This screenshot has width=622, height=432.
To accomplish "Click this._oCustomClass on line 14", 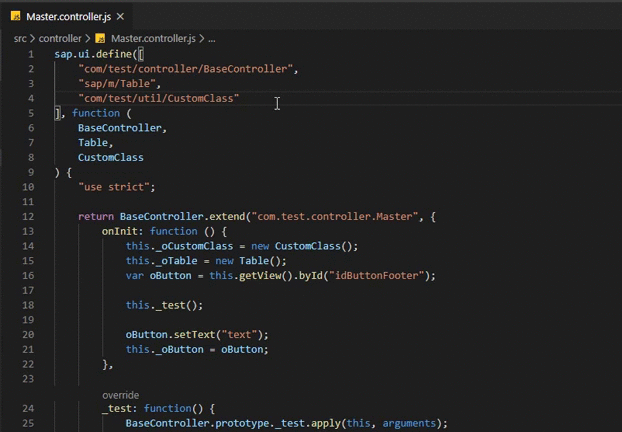I will 179,246.
